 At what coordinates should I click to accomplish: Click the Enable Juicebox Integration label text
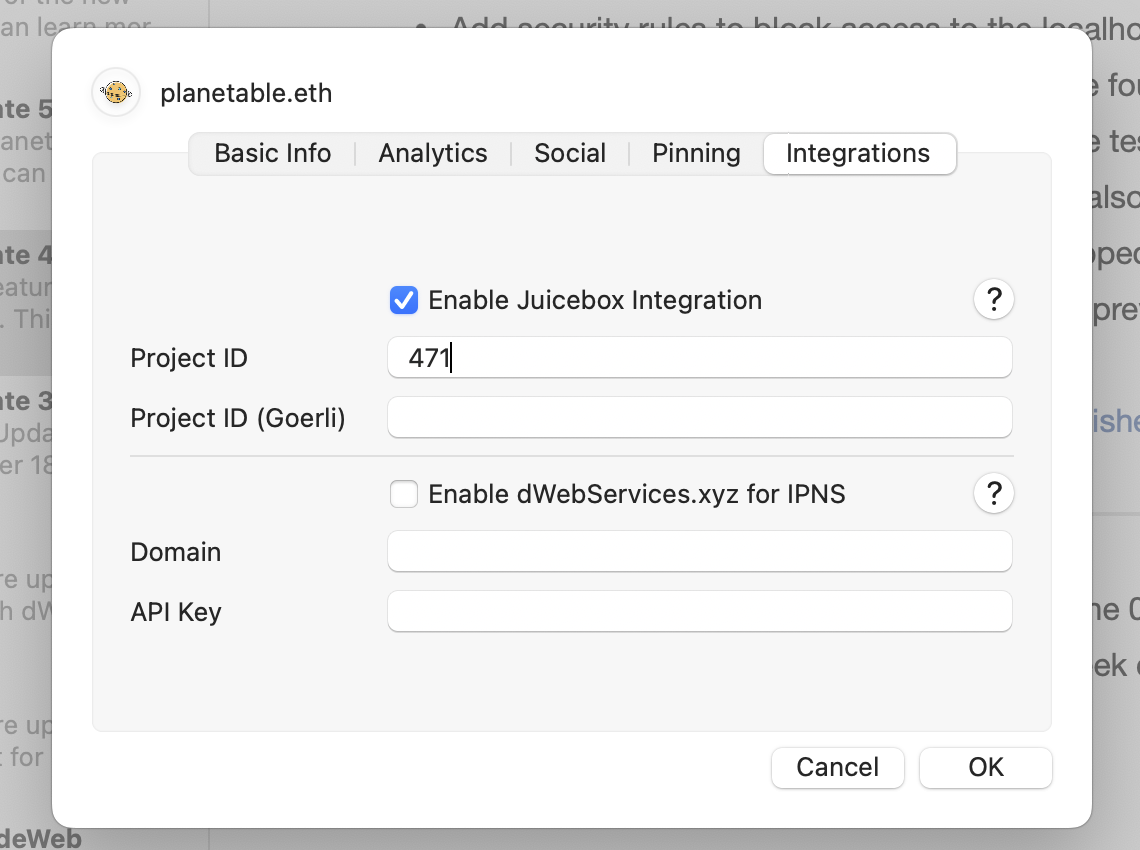(x=595, y=300)
